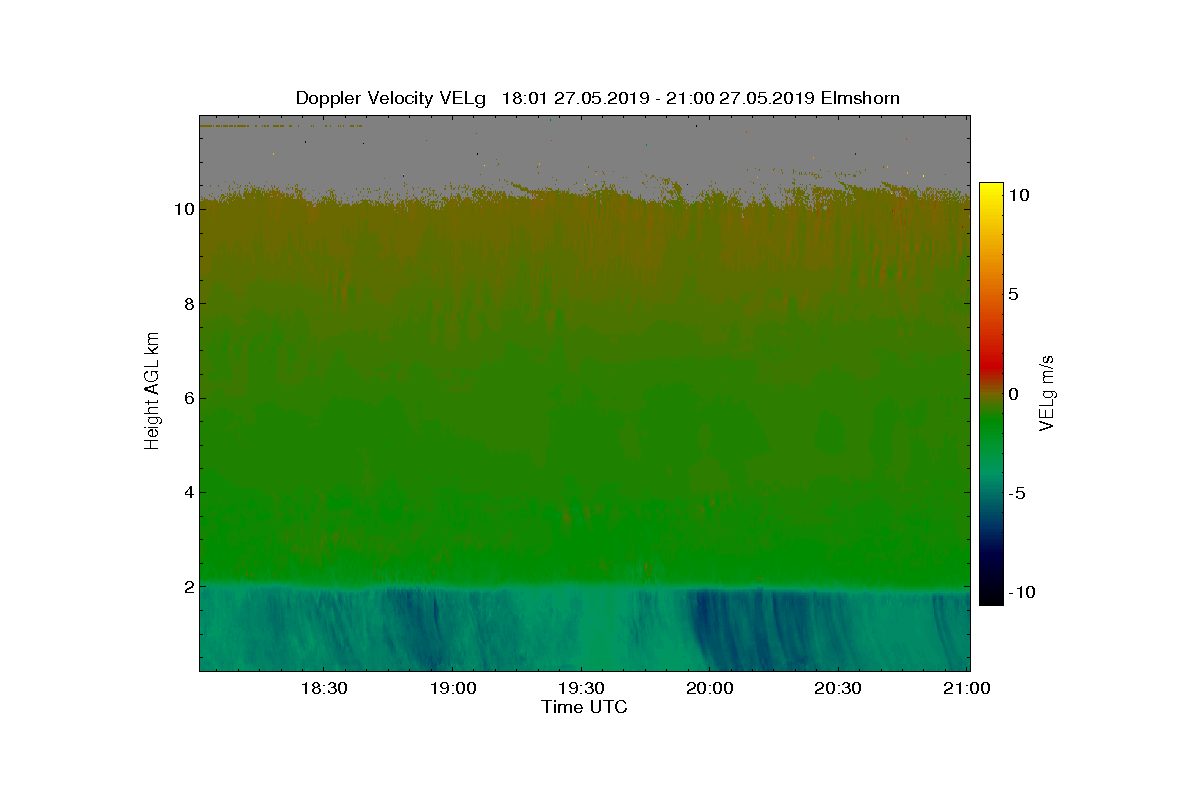Click the black bottom of the colorbar
1200x800 pixels.
point(990,598)
